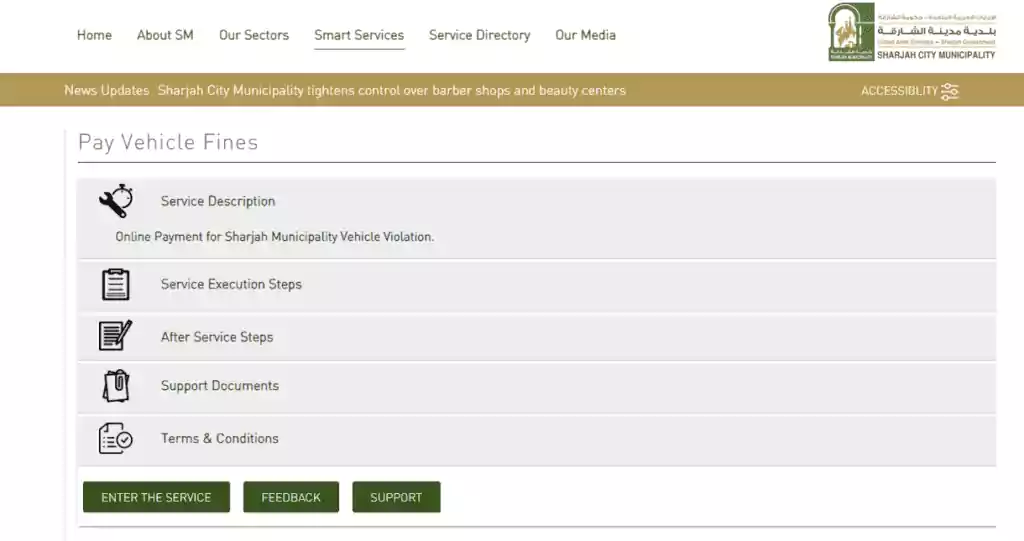Click the News Updates label
The width and height of the screenshot is (1024, 541).
click(x=106, y=90)
